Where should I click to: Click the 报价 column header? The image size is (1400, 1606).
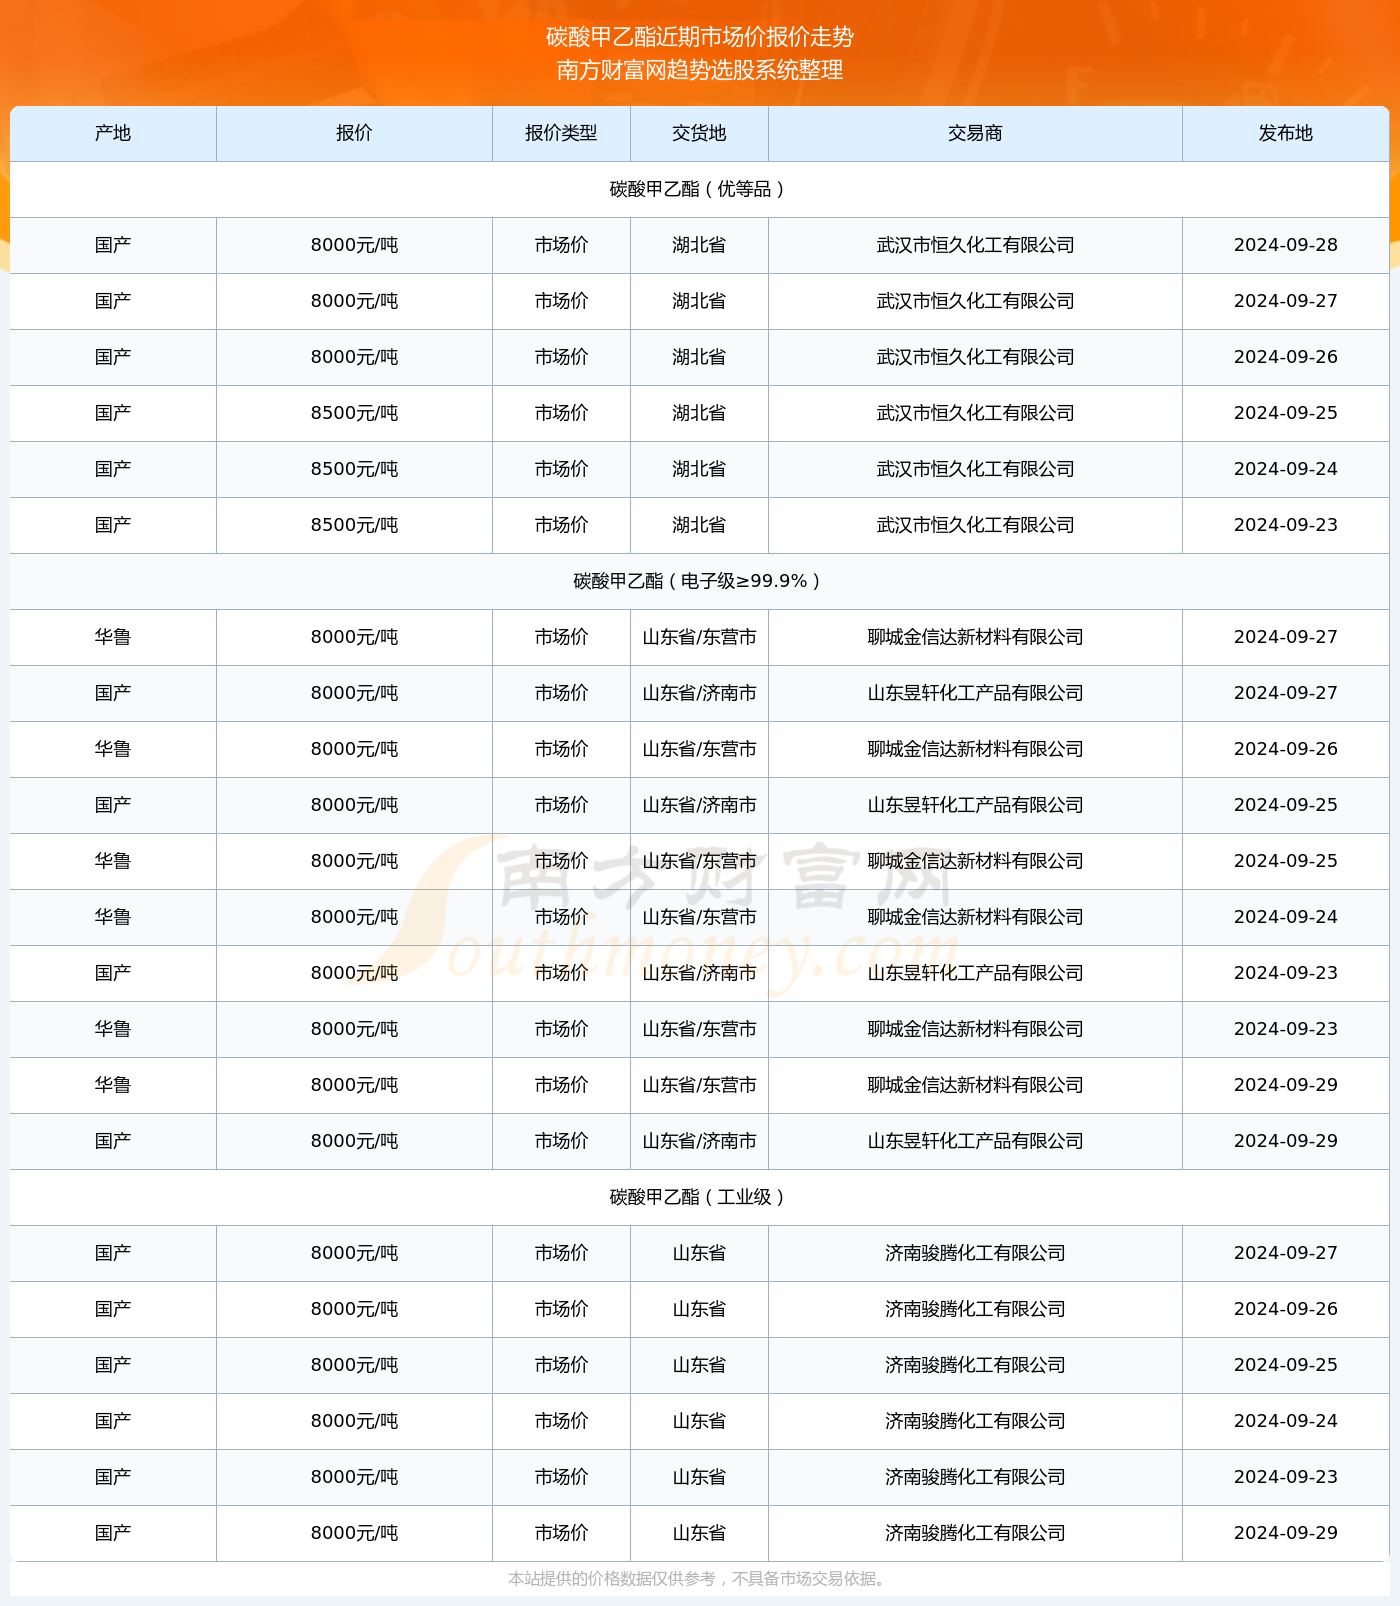point(354,133)
